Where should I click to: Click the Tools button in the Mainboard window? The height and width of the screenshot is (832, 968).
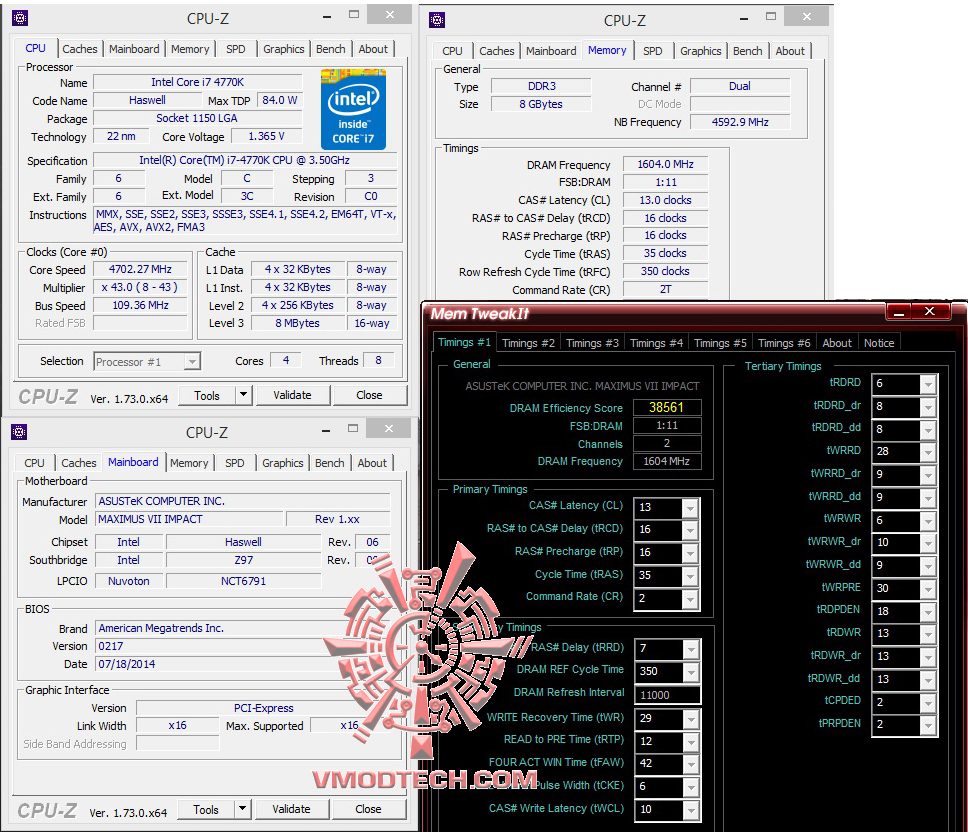[x=206, y=809]
